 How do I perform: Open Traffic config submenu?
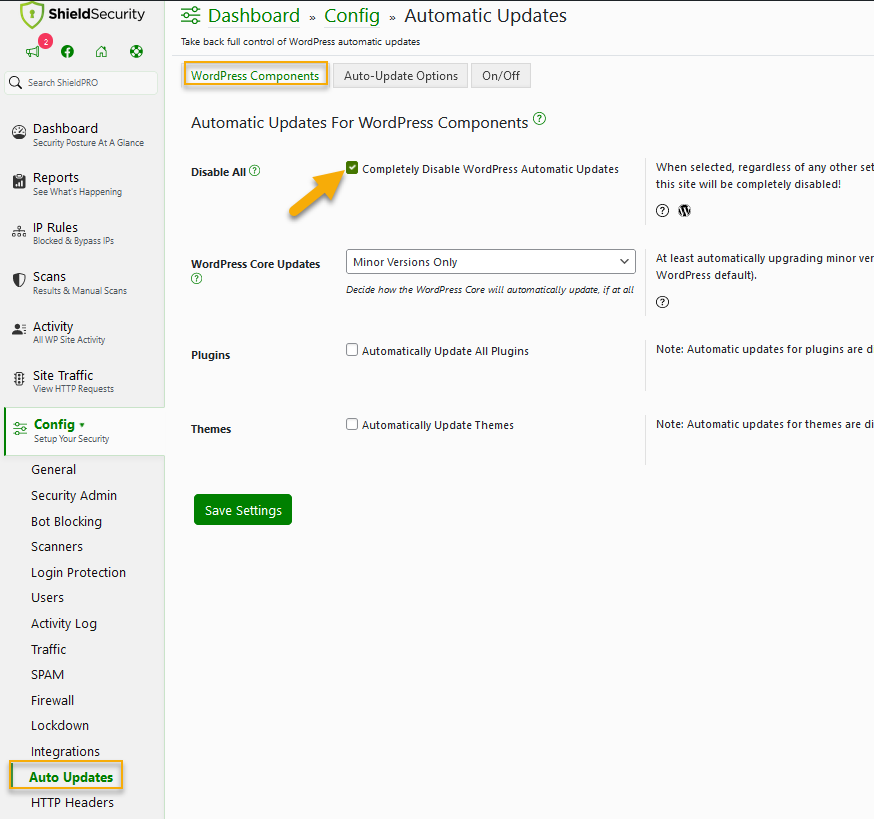pos(48,649)
